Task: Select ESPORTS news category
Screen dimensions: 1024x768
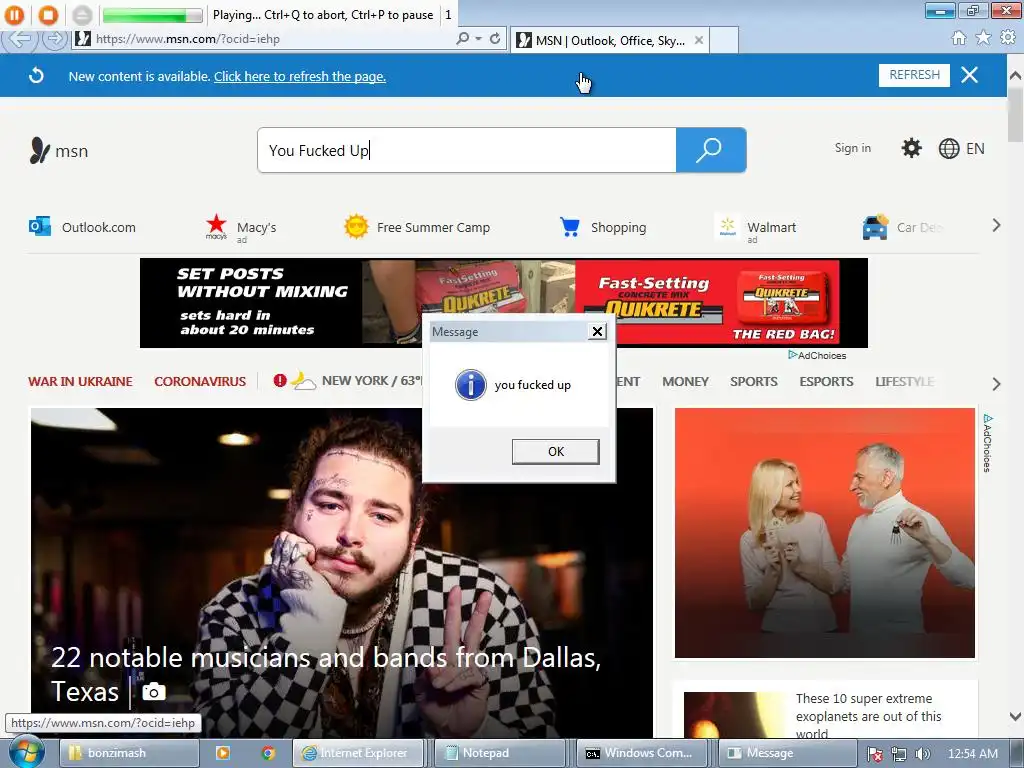Action: click(826, 381)
